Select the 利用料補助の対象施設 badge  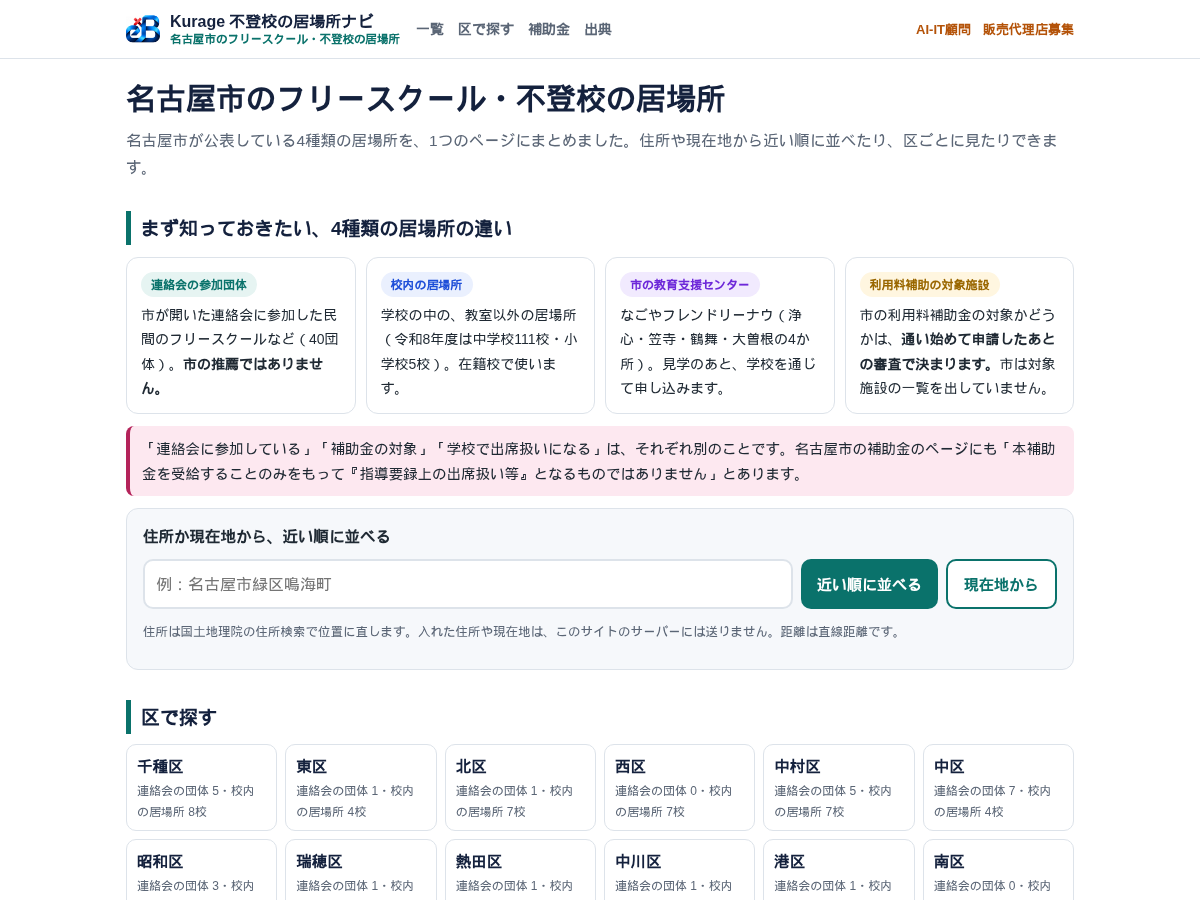(x=929, y=285)
